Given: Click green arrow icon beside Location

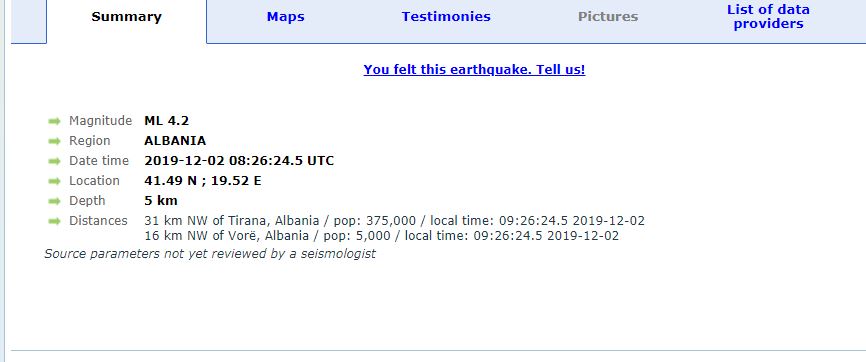Looking at the screenshot, I should pos(54,181).
